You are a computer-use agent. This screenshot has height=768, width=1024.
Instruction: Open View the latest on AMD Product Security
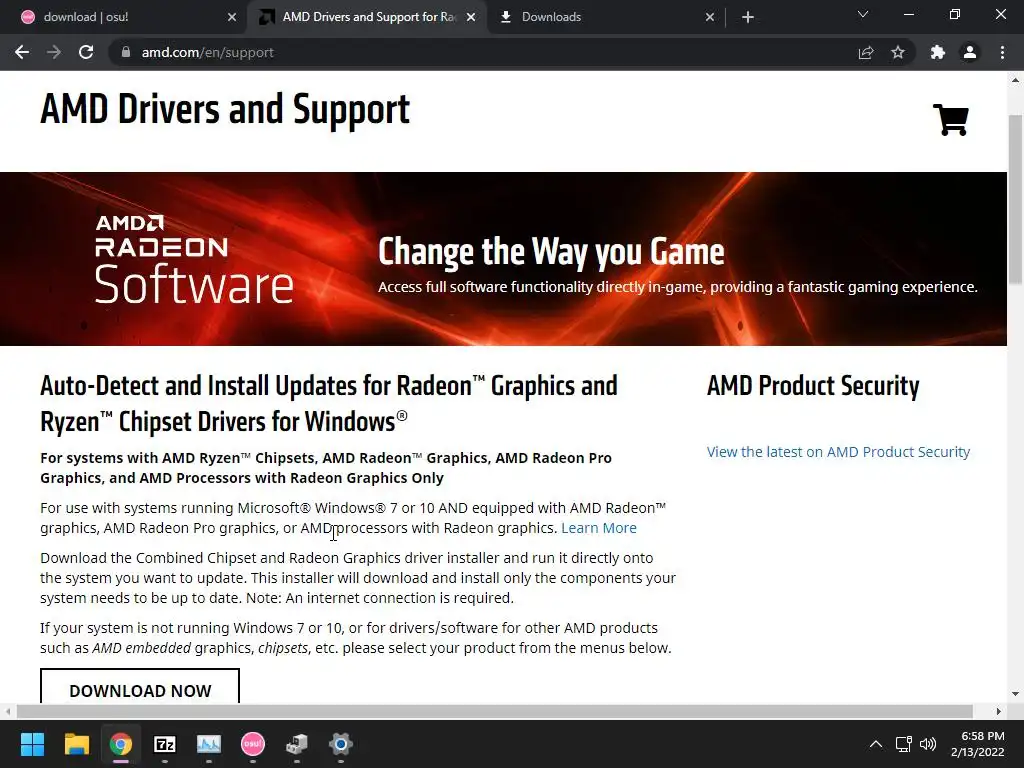838,452
